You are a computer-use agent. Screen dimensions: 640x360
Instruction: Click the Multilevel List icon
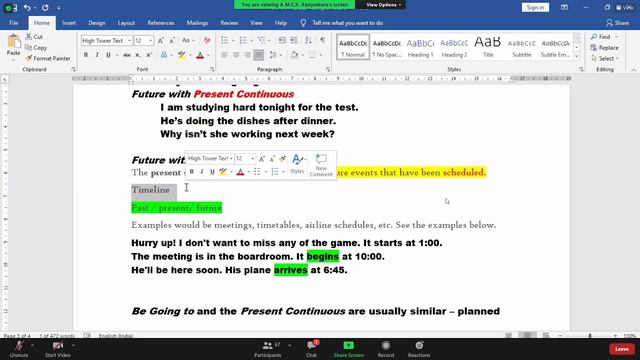pyautogui.click(x=262, y=40)
